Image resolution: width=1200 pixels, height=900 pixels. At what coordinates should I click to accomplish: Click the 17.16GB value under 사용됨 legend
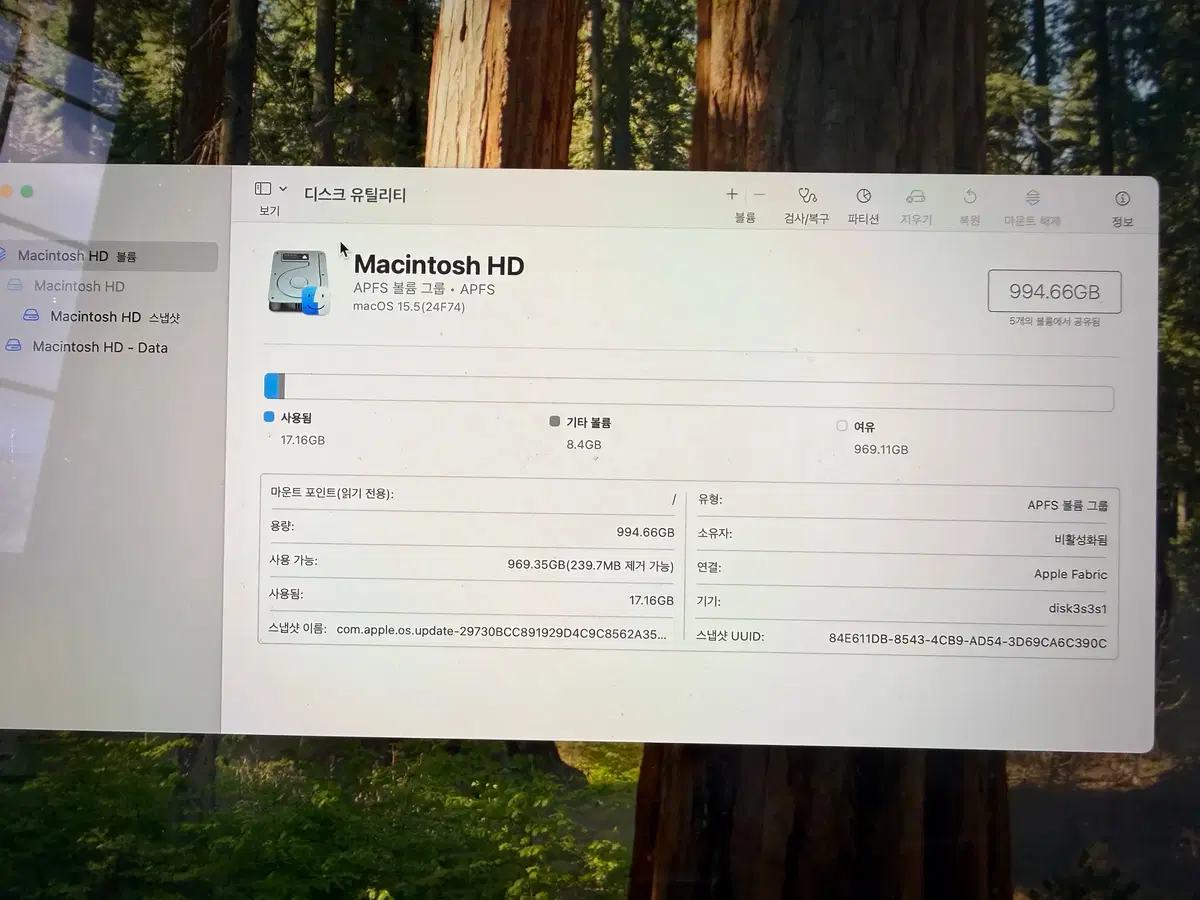point(302,440)
